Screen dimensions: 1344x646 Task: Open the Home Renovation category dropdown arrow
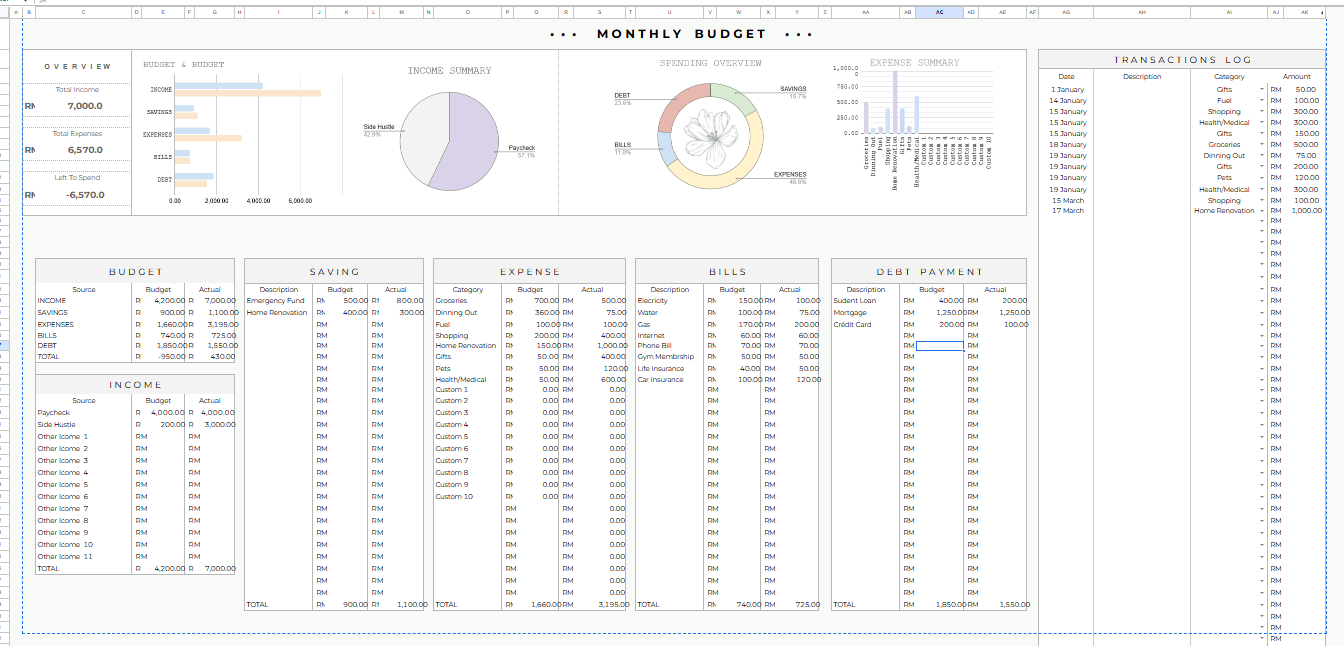point(1262,211)
